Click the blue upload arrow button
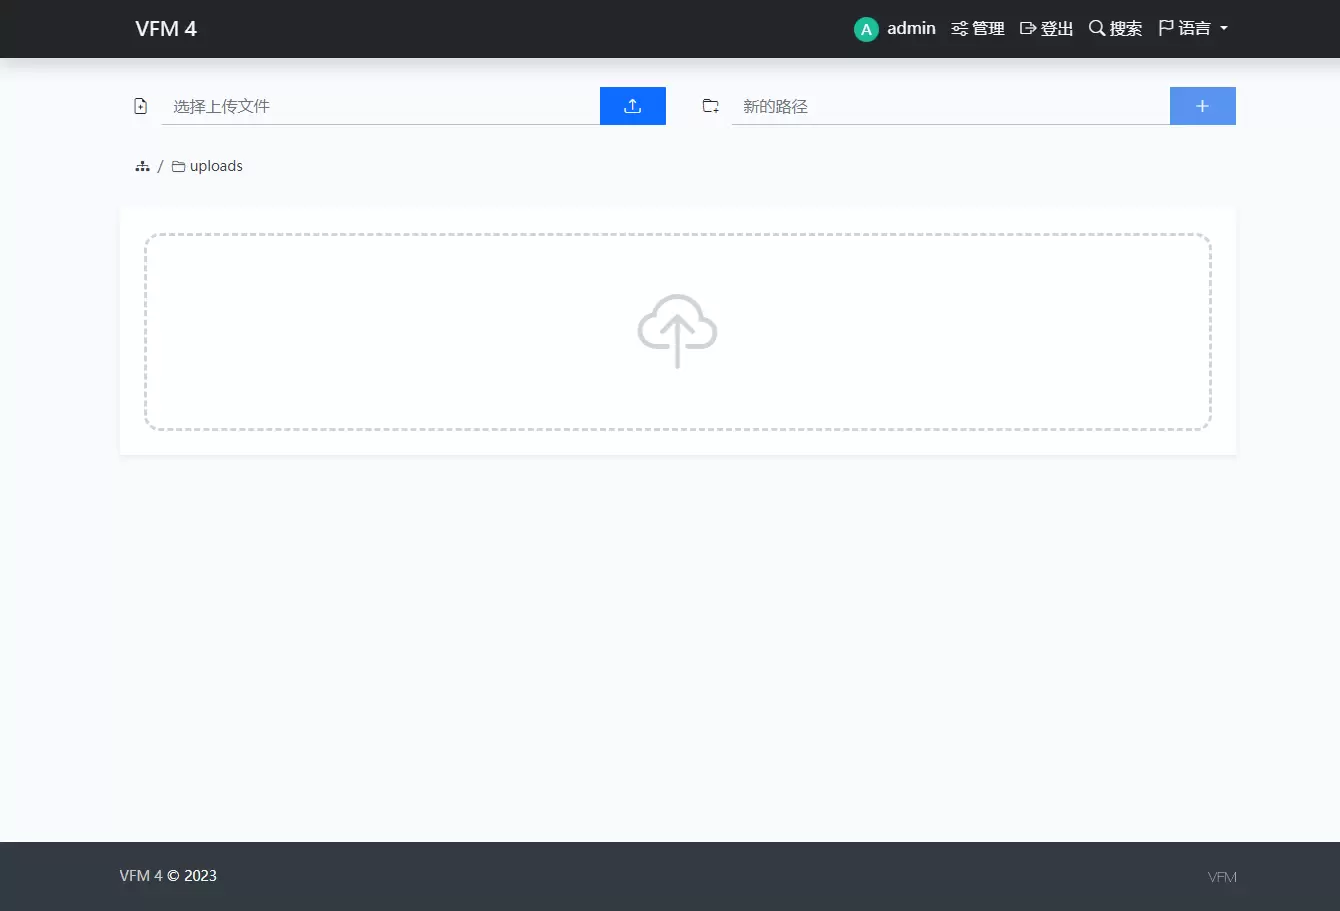This screenshot has width=1340, height=911. tap(633, 106)
